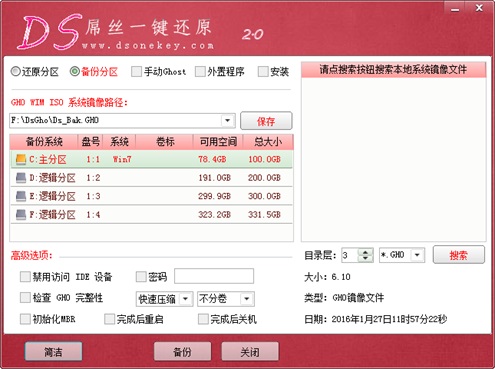Click the image path text field
This screenshot has width=495, height=369.
[115, 120]
